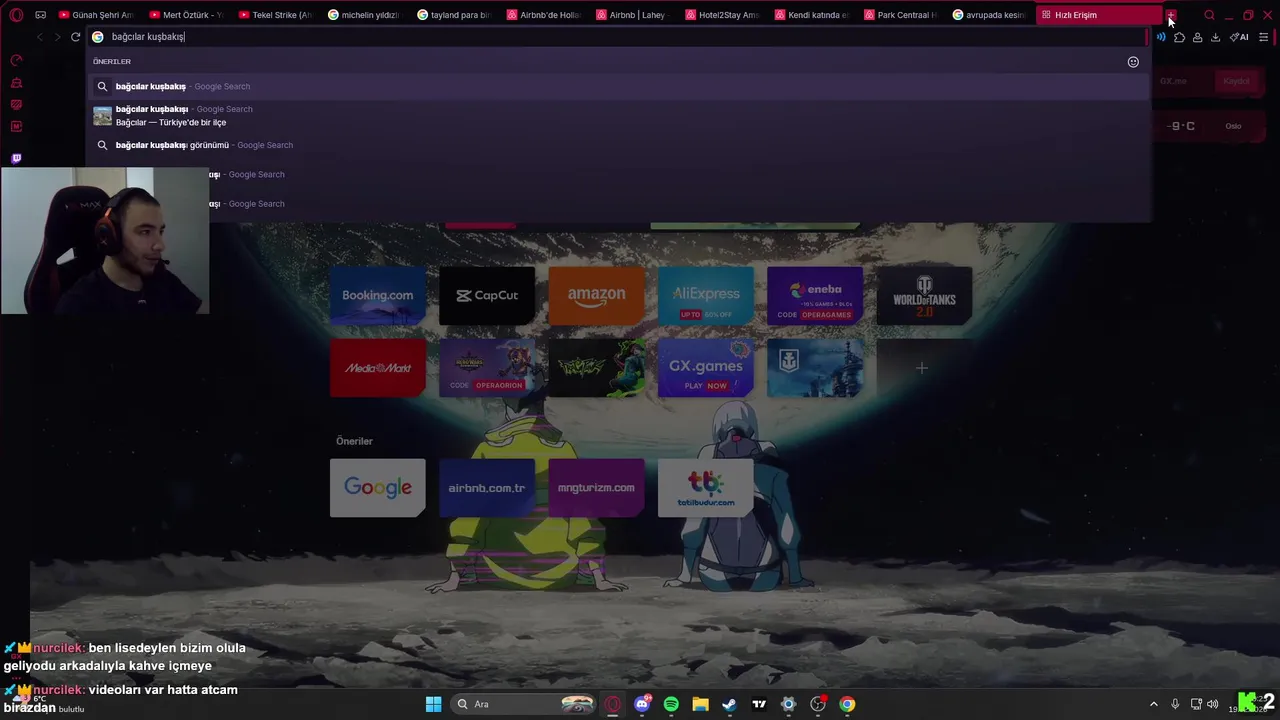Viewport: 1280px width, 720px height.
Task: Open Steam from the taskbar
Action: point(729,704)
